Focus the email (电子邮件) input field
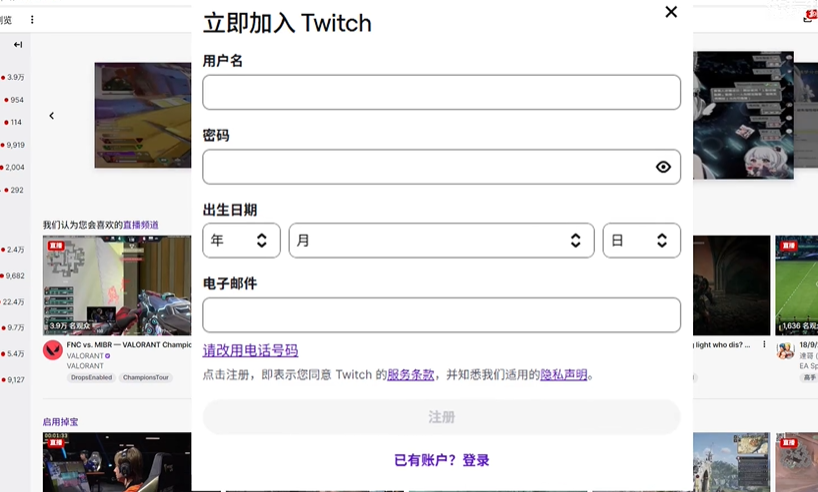The height and width of the screenshot is (492, 818). (441, 315)
